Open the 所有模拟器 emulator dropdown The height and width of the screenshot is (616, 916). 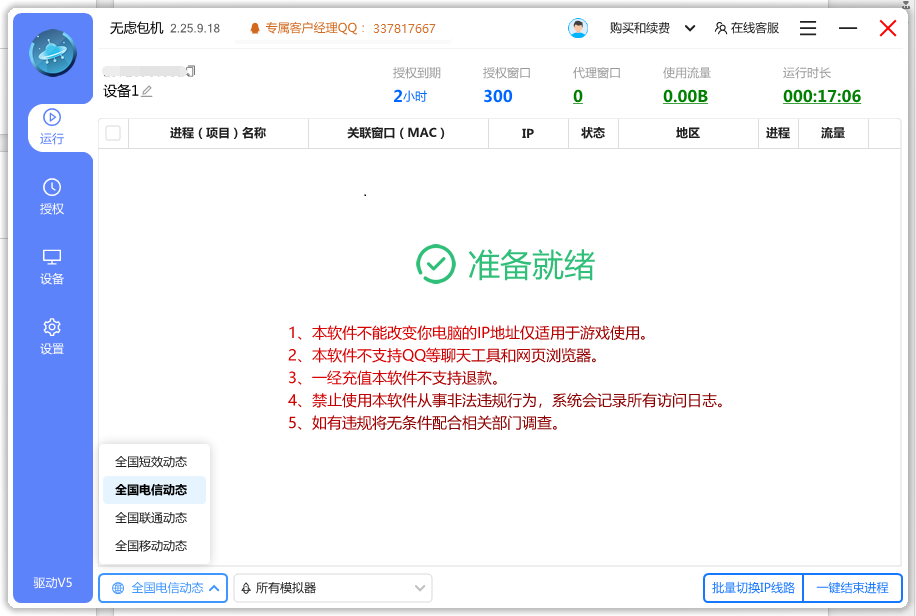click(x=332, y=588)
